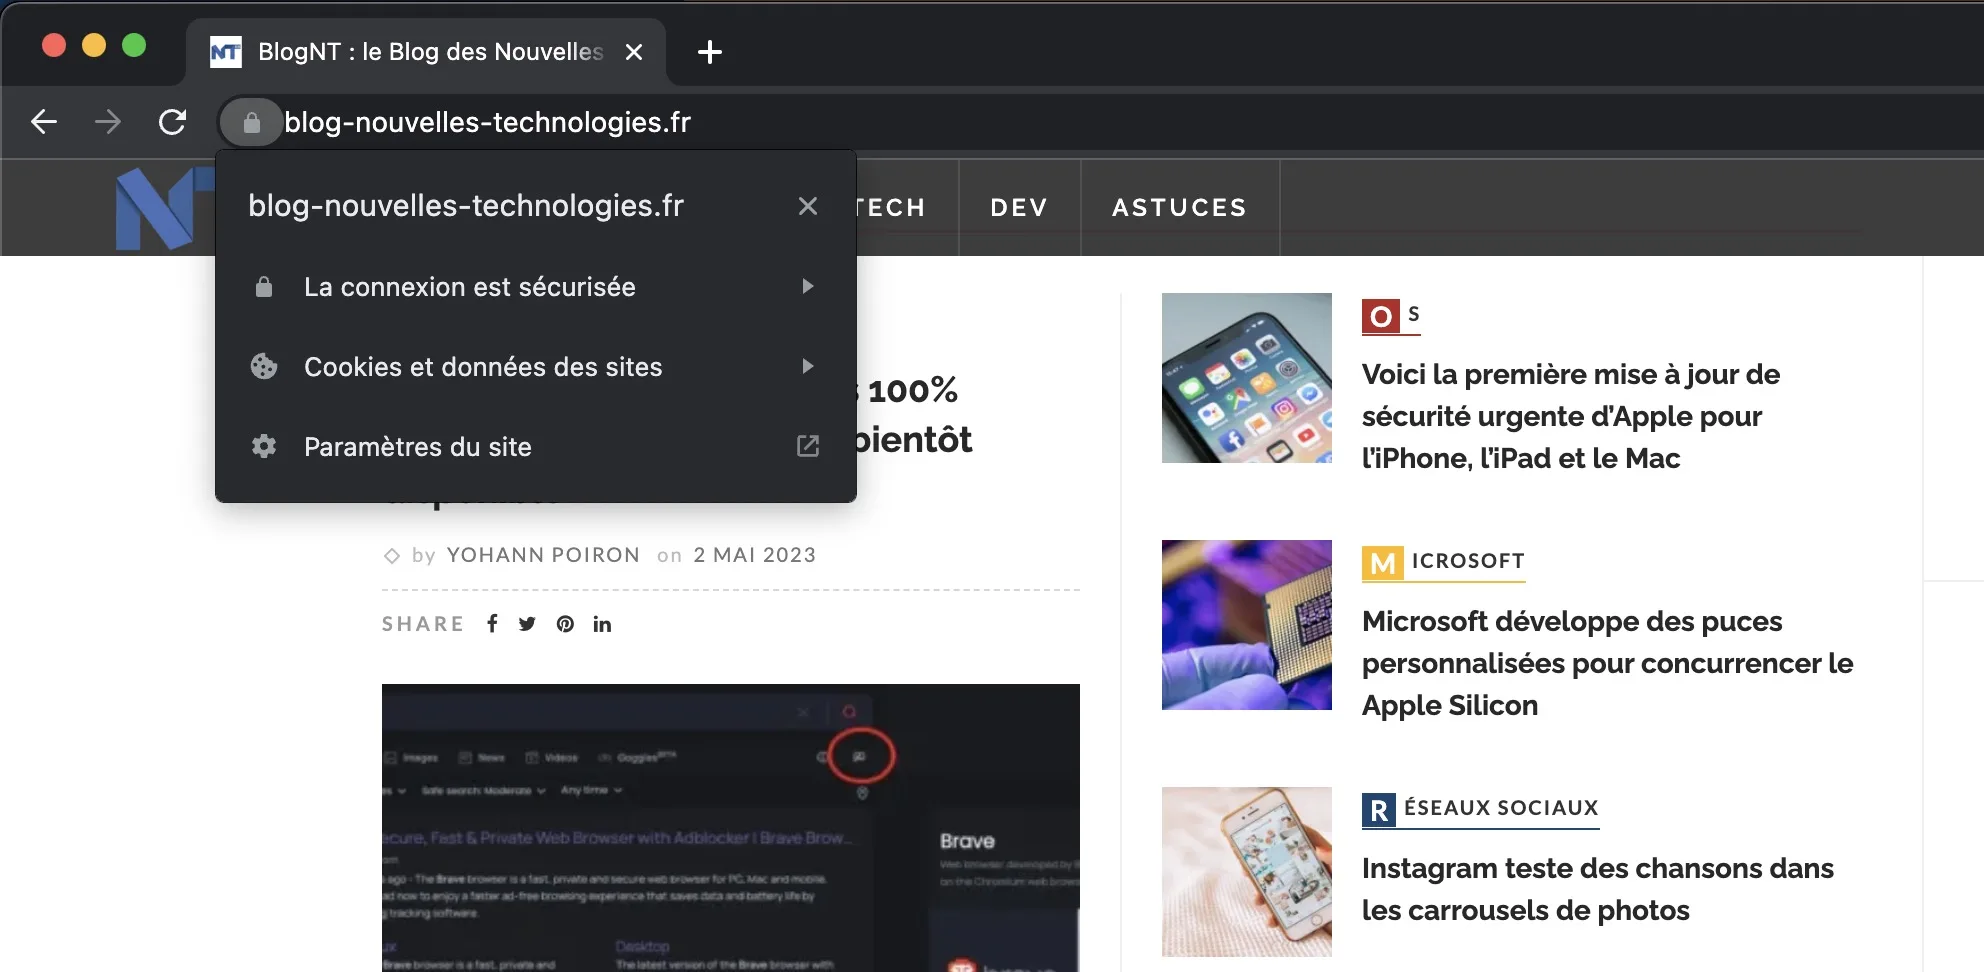
Task: Close the site info popup
Action: (808, 206)
